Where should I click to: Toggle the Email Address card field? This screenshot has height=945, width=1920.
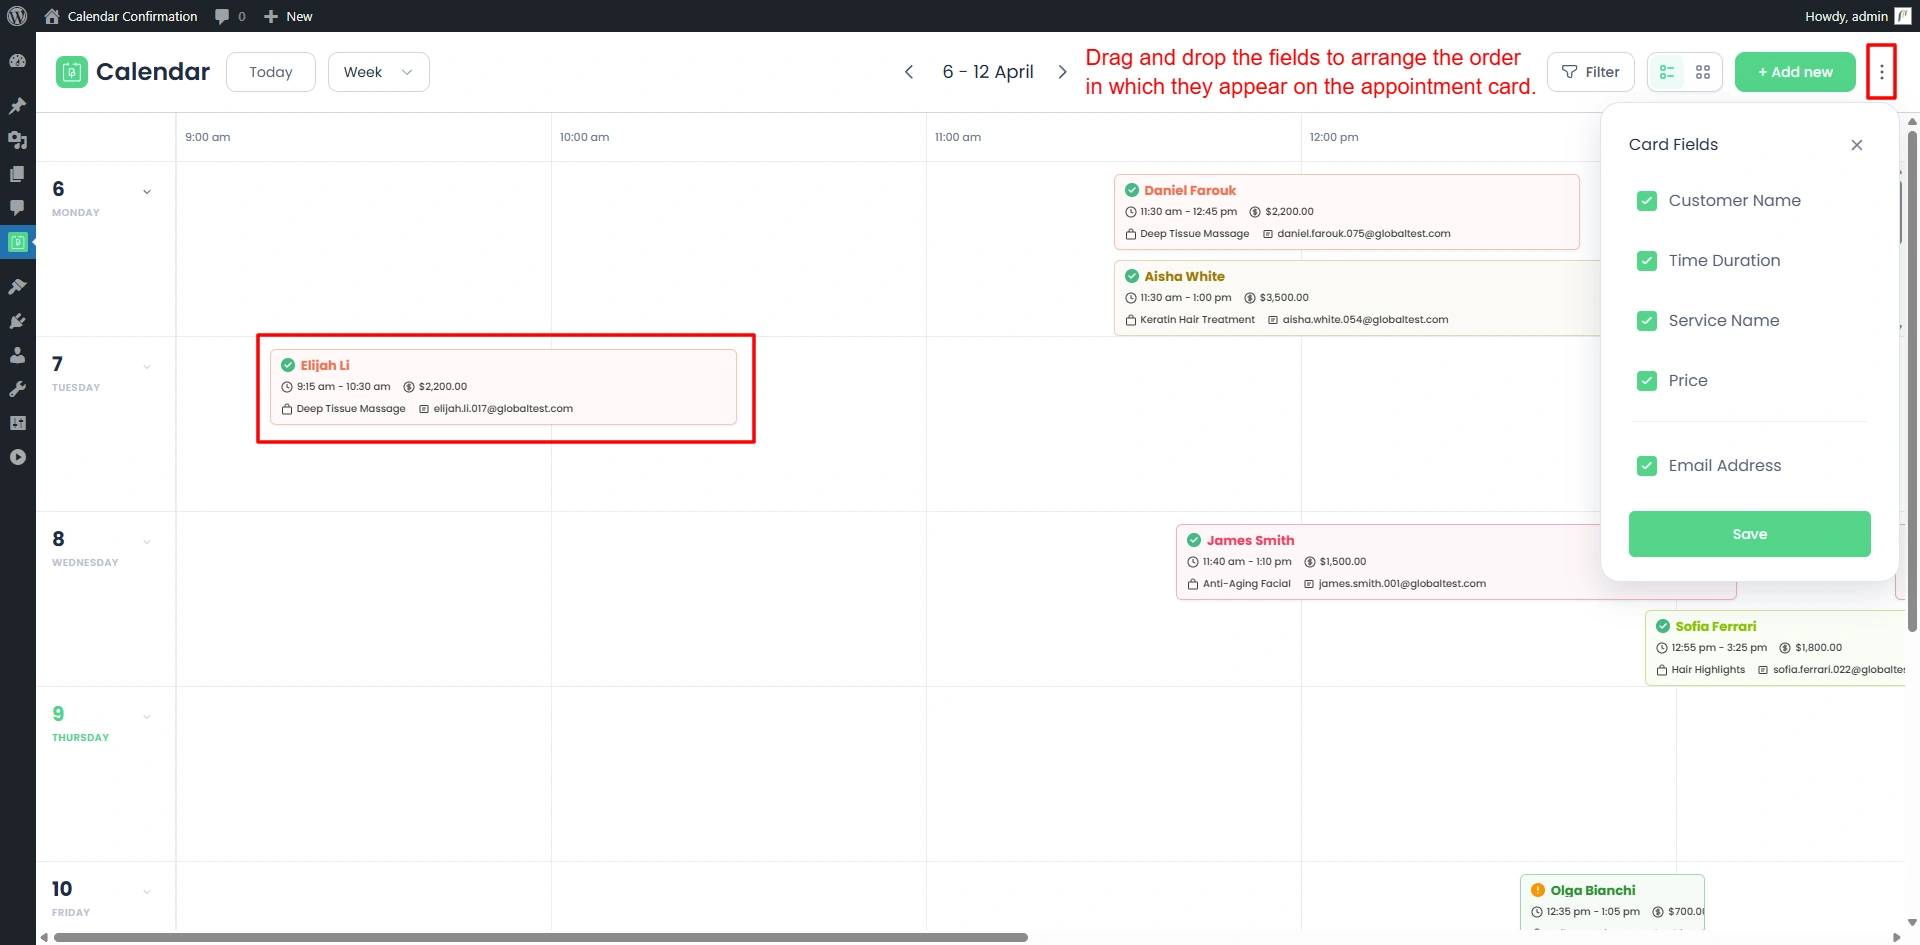[x=1647, y=465]
